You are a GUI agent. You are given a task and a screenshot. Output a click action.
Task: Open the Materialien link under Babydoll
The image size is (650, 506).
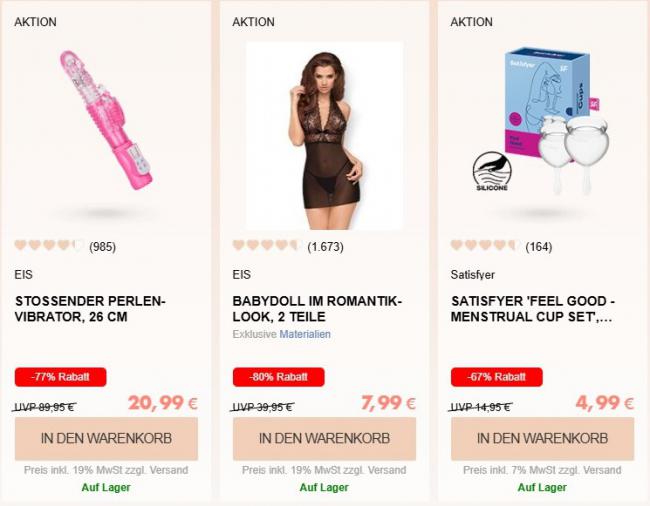[x=305, y=334]
